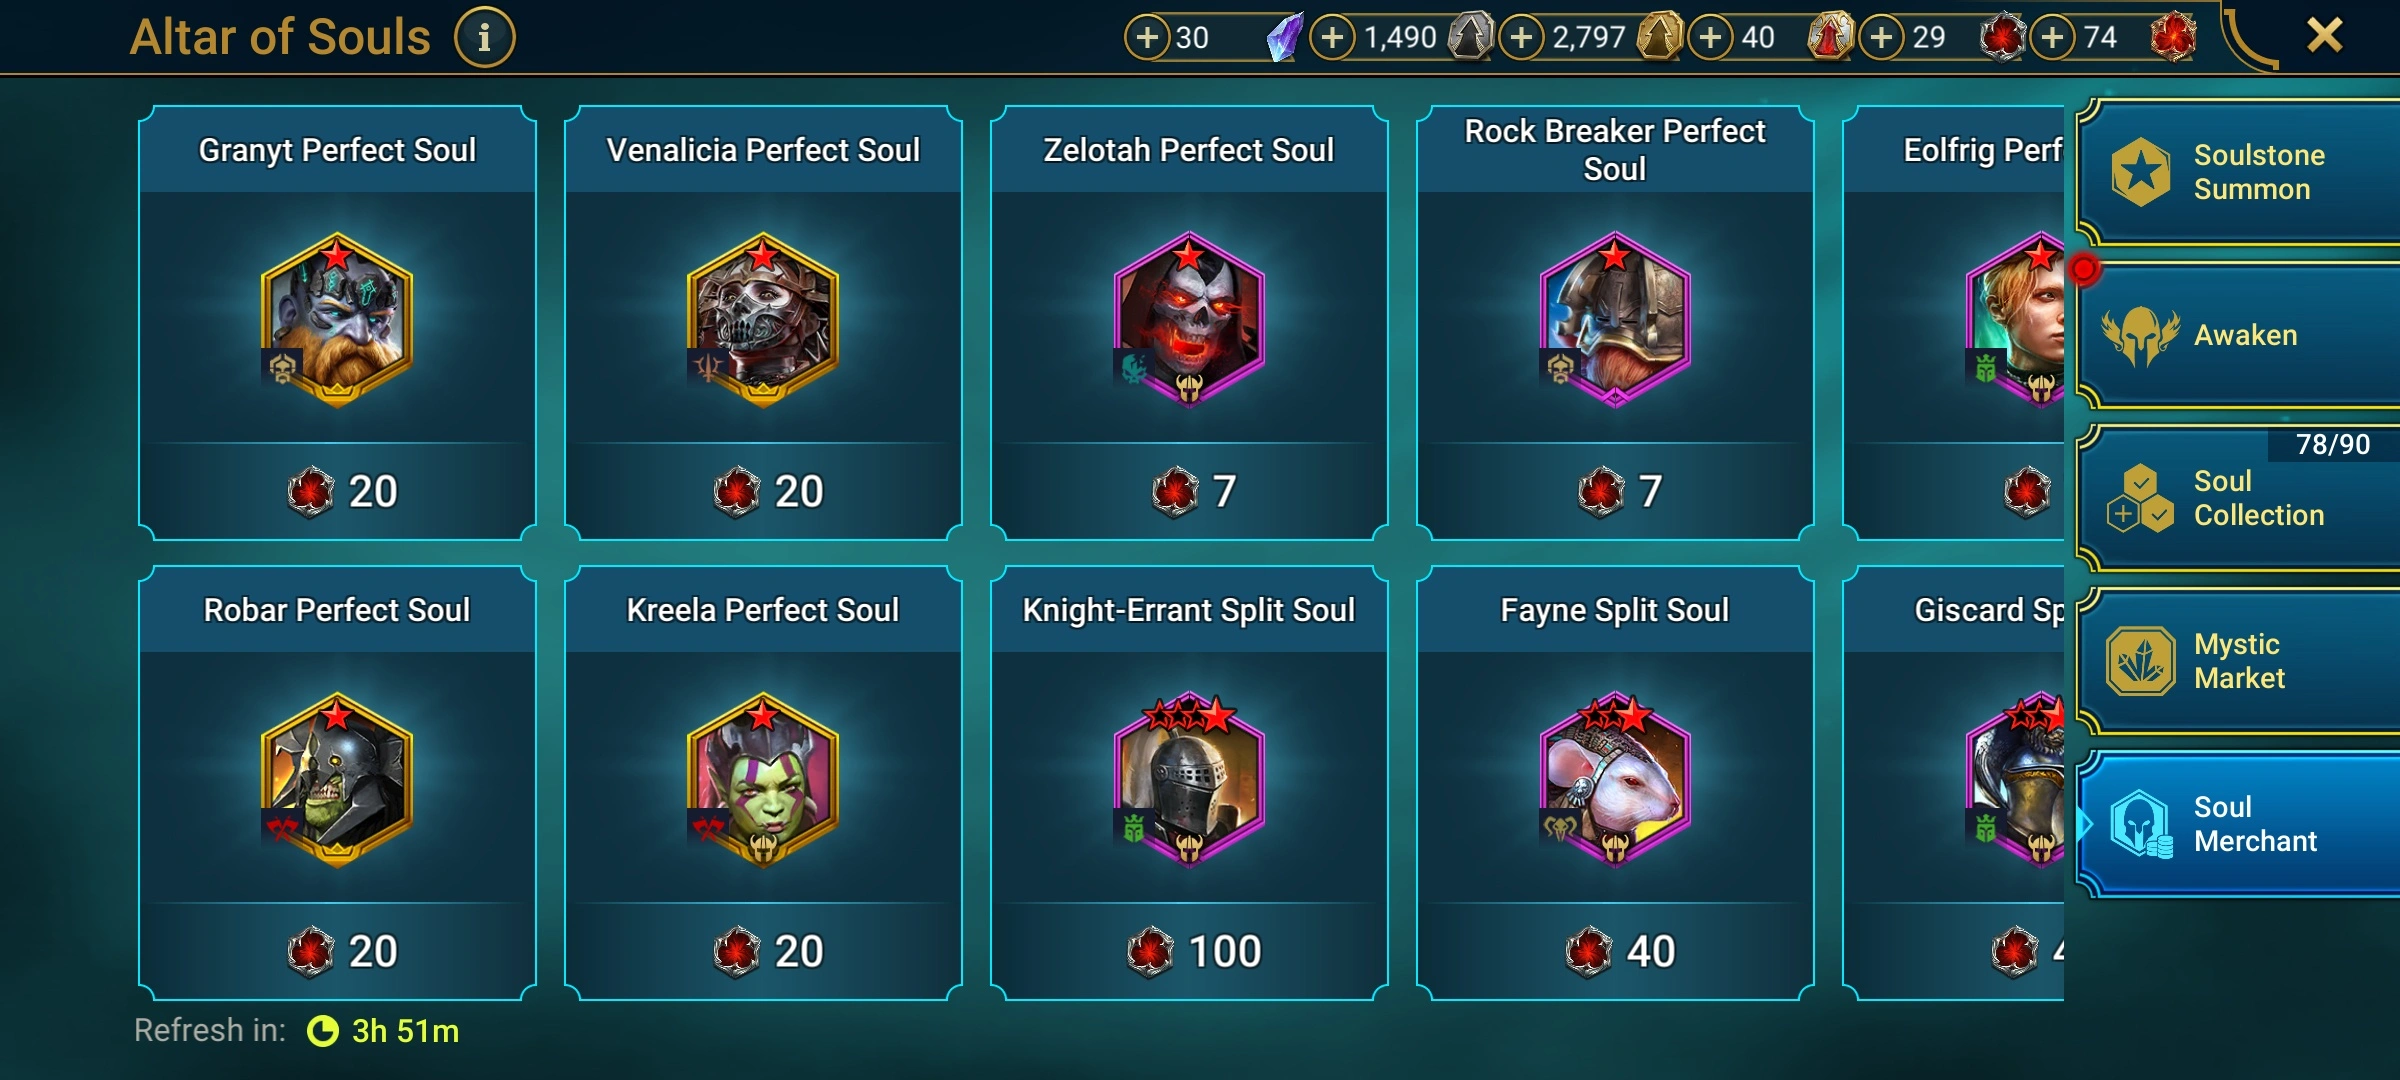
Task: Tap the plus beside the 29 soul coins
Action: [x=1882, y=38]
